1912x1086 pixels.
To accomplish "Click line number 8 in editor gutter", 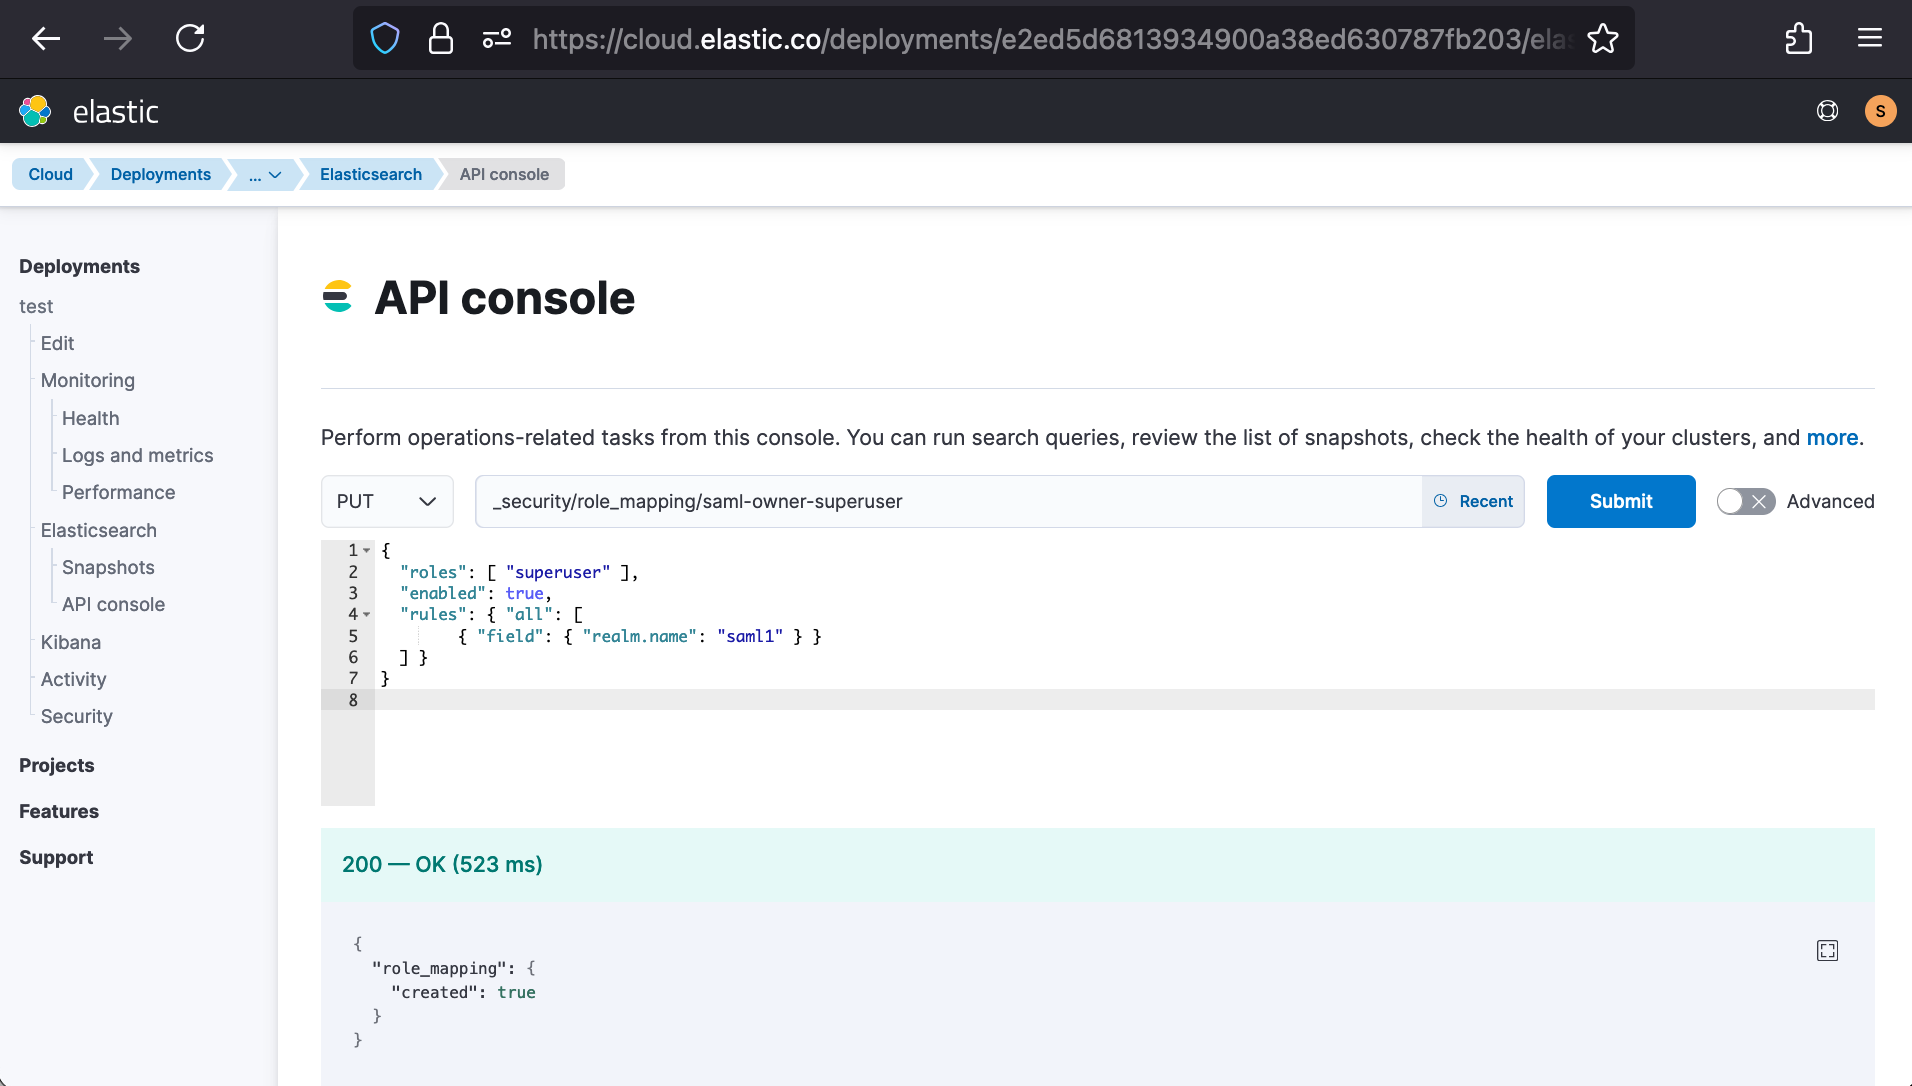I will coord(353,700).
